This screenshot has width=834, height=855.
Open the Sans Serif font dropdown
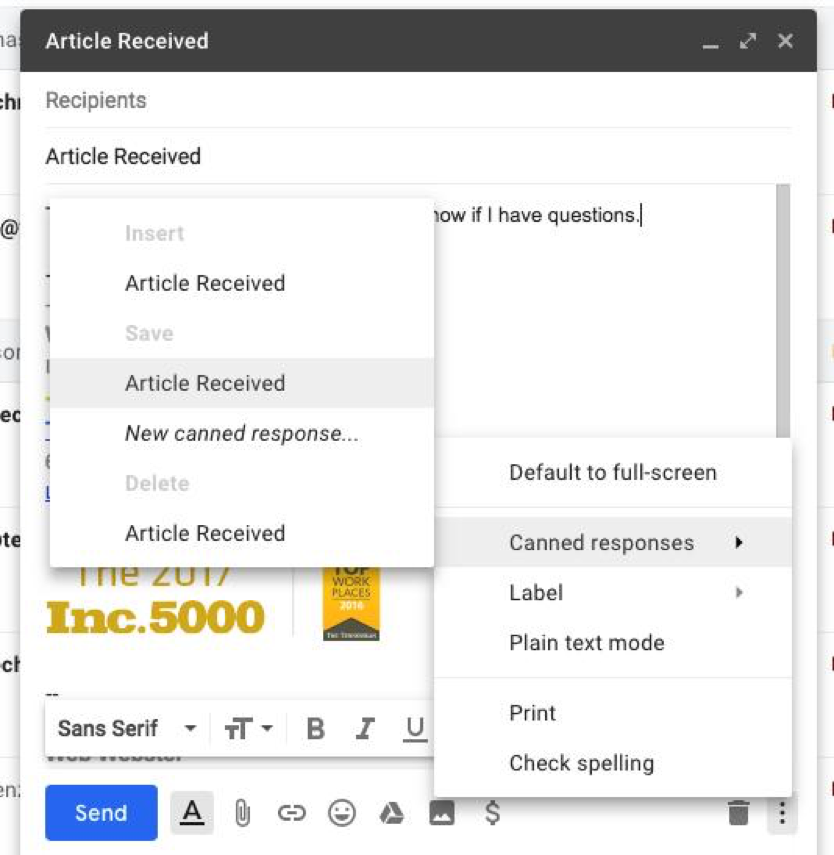pos(127,729)
